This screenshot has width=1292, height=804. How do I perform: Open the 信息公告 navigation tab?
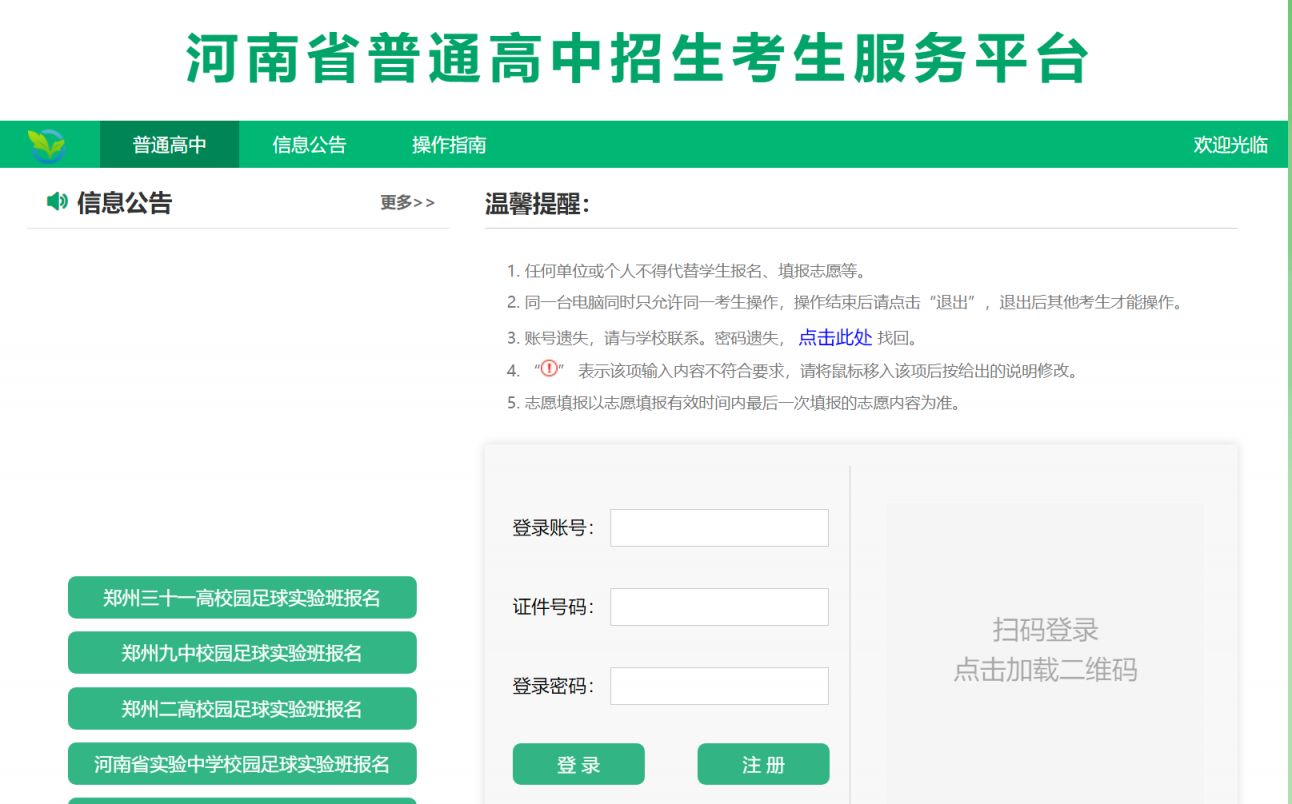pyautogui.click(x=309, y=145)
